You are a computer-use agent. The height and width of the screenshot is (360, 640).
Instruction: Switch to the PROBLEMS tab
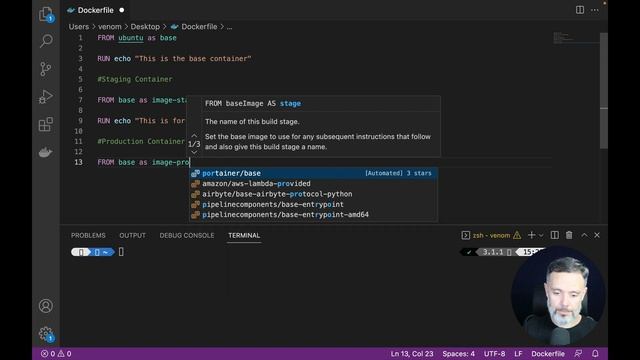[88, 236]
